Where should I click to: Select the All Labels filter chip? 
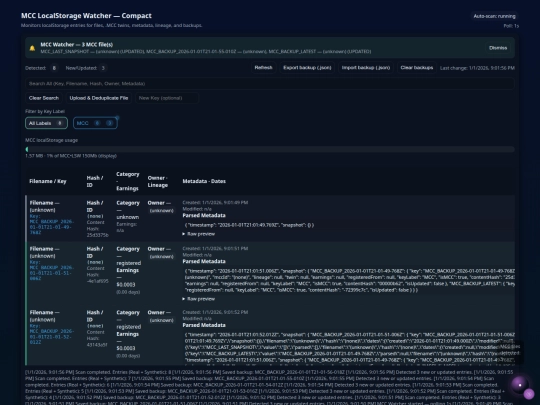click(x=46, y=123)
